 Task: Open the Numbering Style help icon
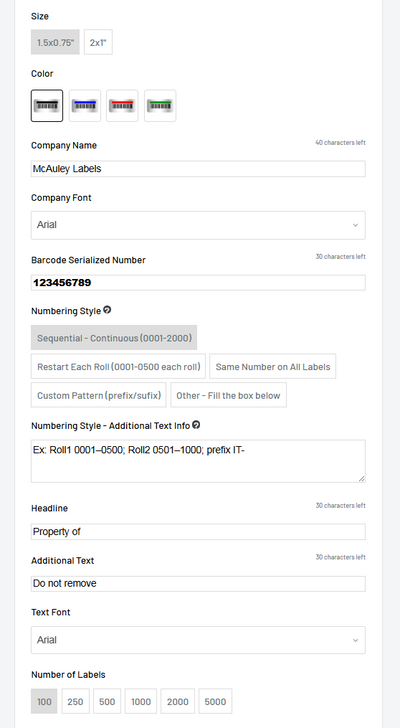point(107,310)
